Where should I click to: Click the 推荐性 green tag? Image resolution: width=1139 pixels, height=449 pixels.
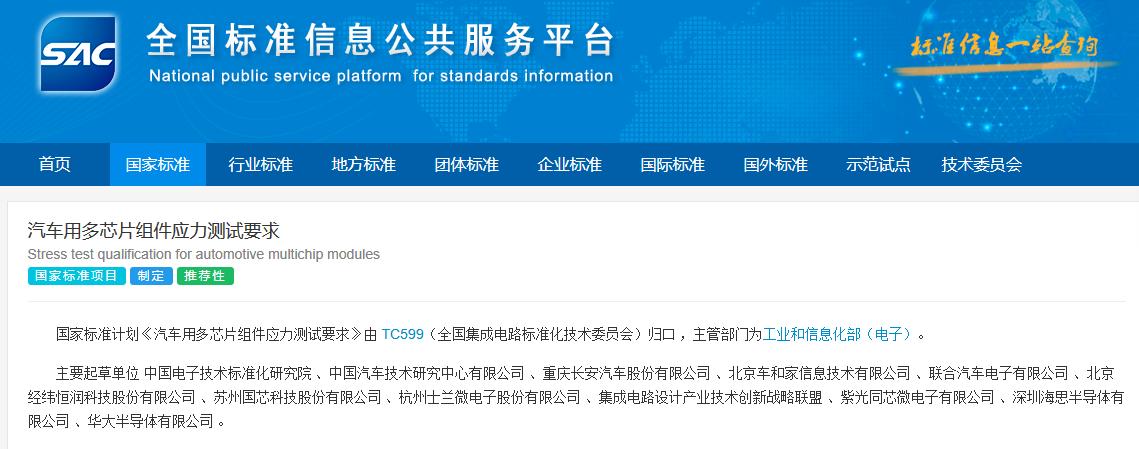click(x=206, y=276)
